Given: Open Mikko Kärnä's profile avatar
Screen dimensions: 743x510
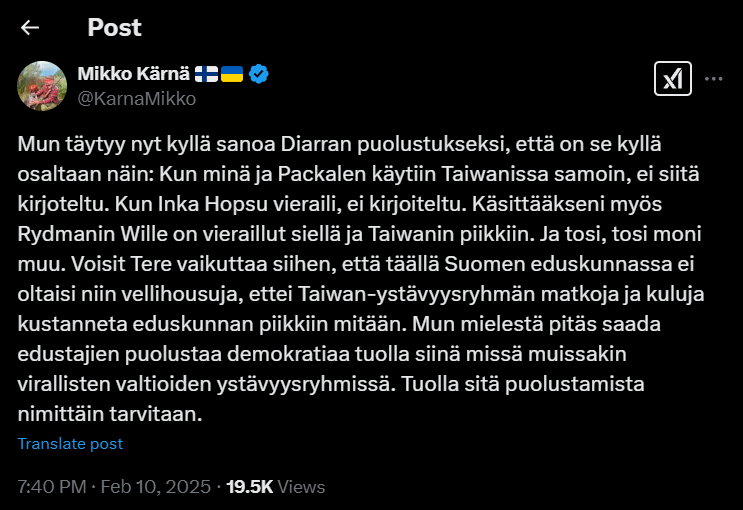Looking at the screenshot, I should (42, 86).
